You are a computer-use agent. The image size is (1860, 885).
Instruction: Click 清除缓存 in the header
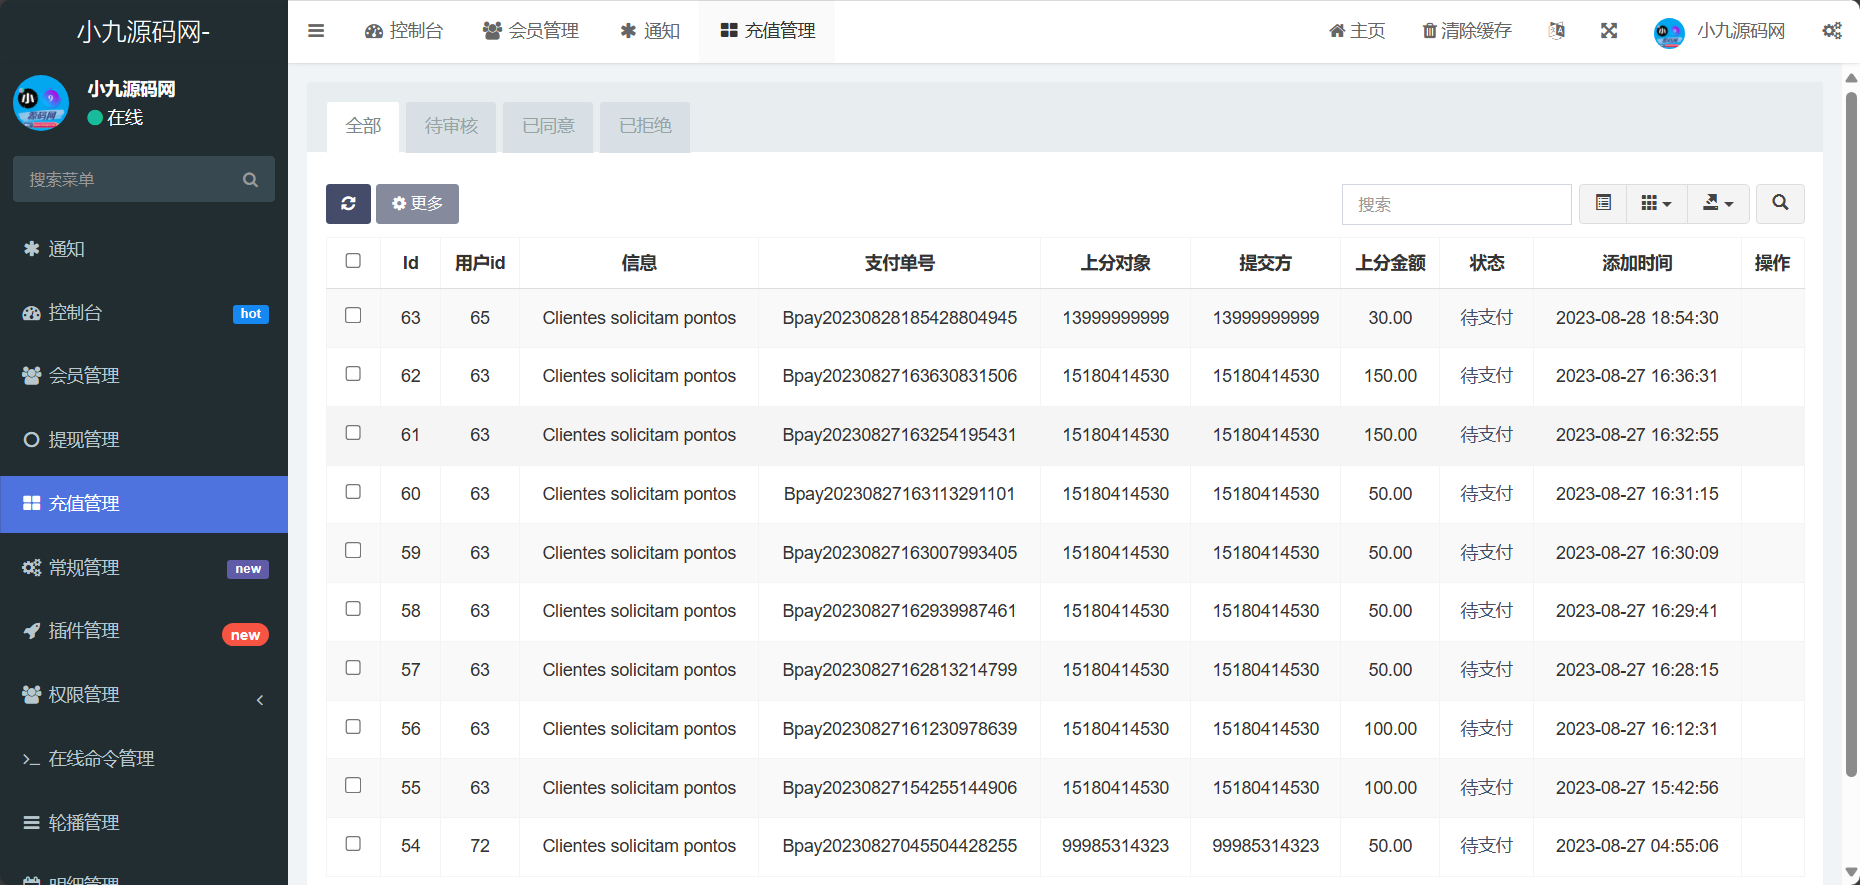tap(1467, 31)
